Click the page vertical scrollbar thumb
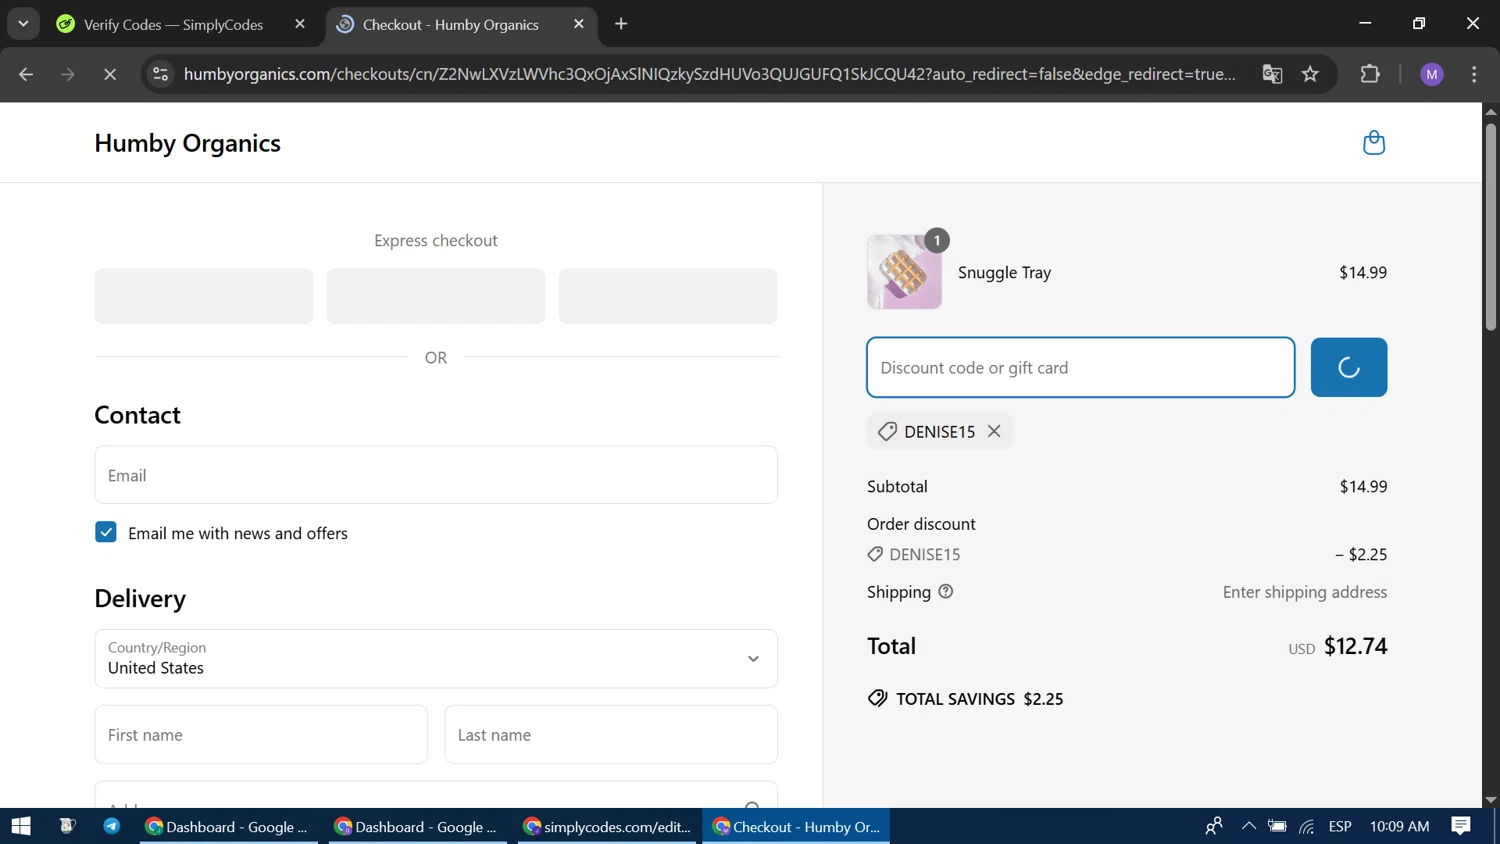Image resolution: width=1500 pixels, height=844 pixels. [x=1490, y=226]
